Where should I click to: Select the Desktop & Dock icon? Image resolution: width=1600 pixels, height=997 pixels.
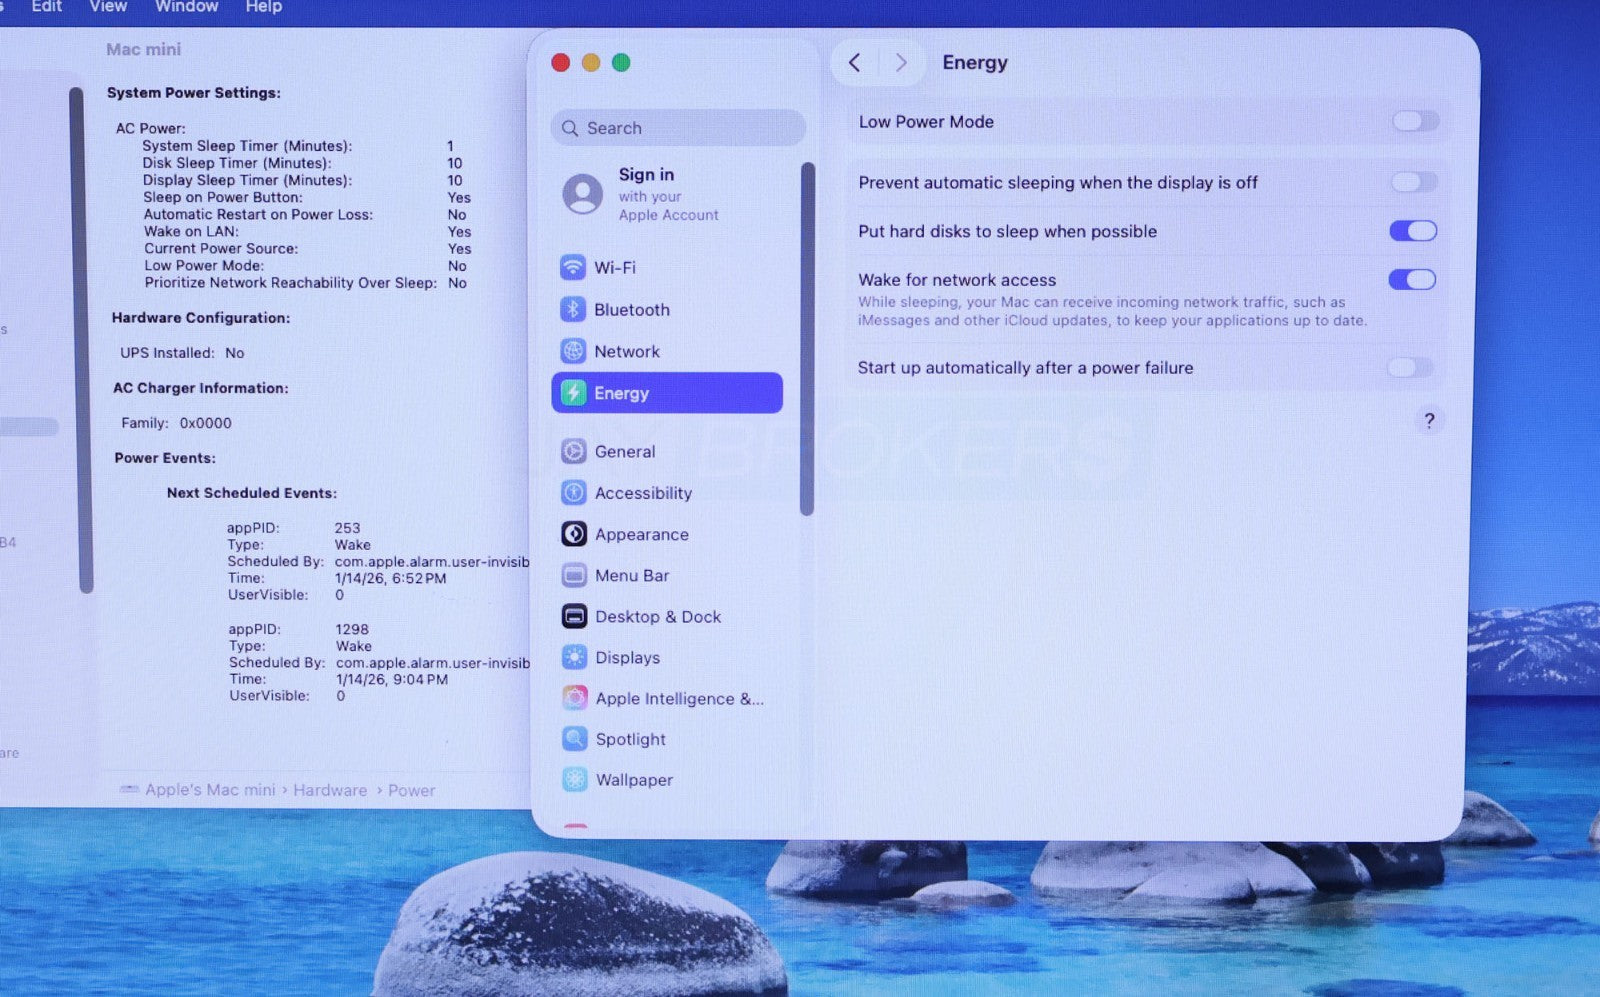click(x=574, y=616)
